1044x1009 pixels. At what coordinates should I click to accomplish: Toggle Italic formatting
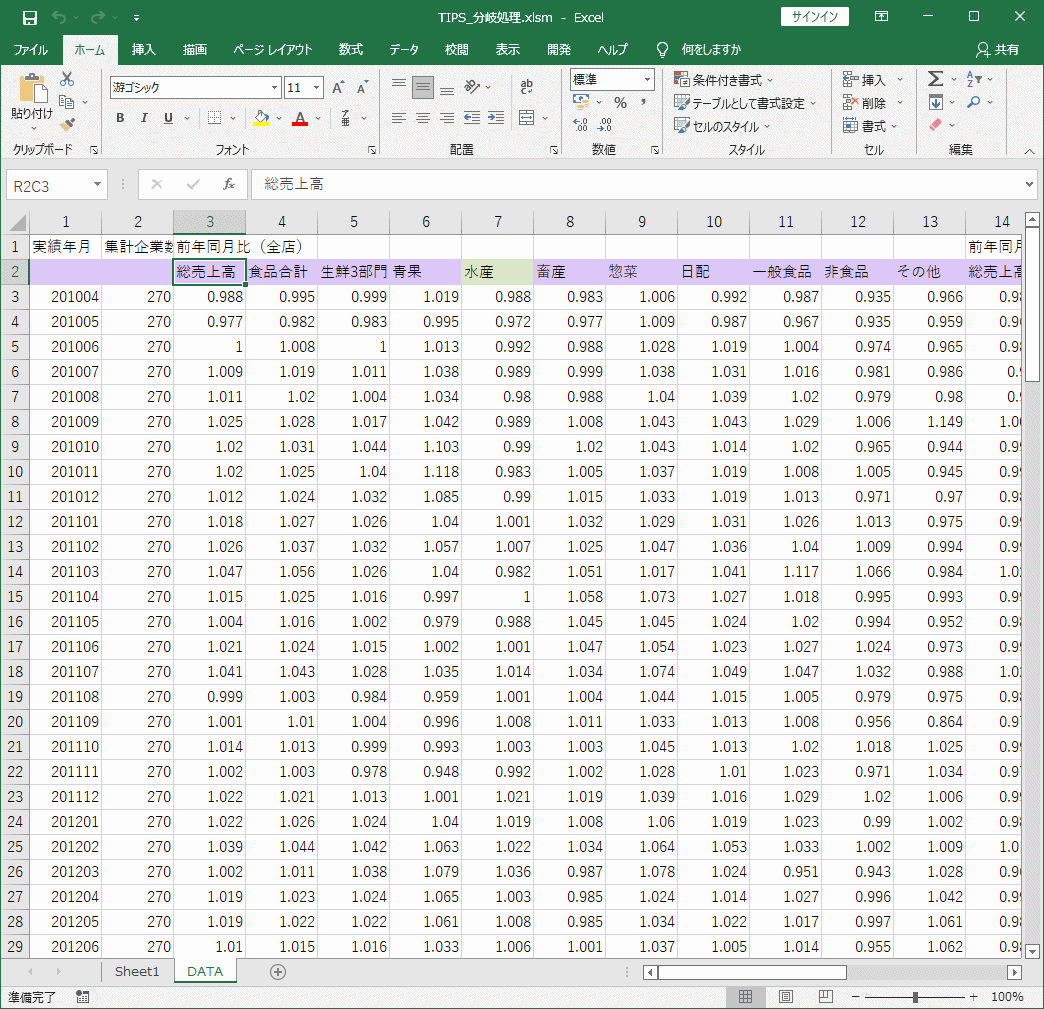(144, 118)
